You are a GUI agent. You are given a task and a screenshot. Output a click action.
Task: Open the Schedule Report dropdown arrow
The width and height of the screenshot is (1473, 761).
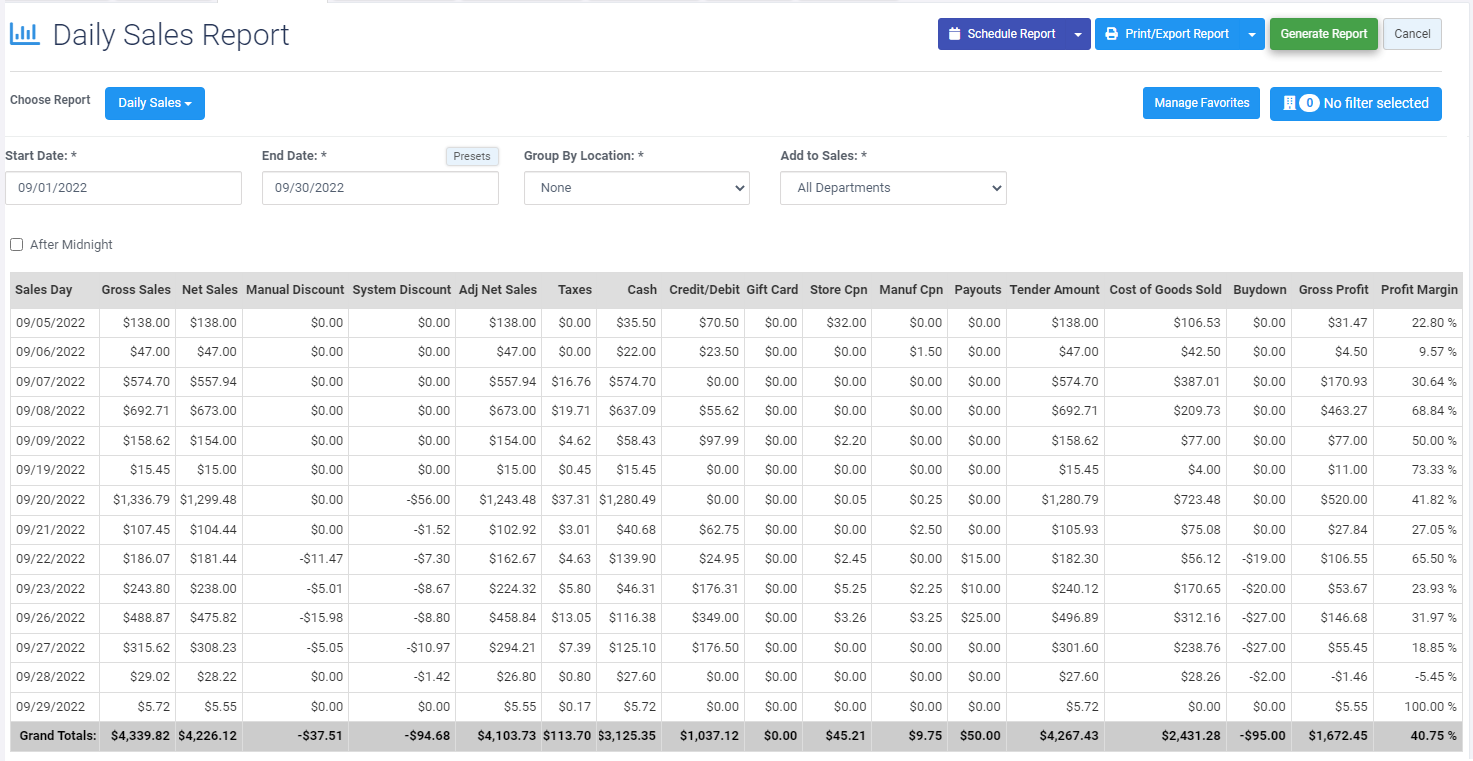1078,33
